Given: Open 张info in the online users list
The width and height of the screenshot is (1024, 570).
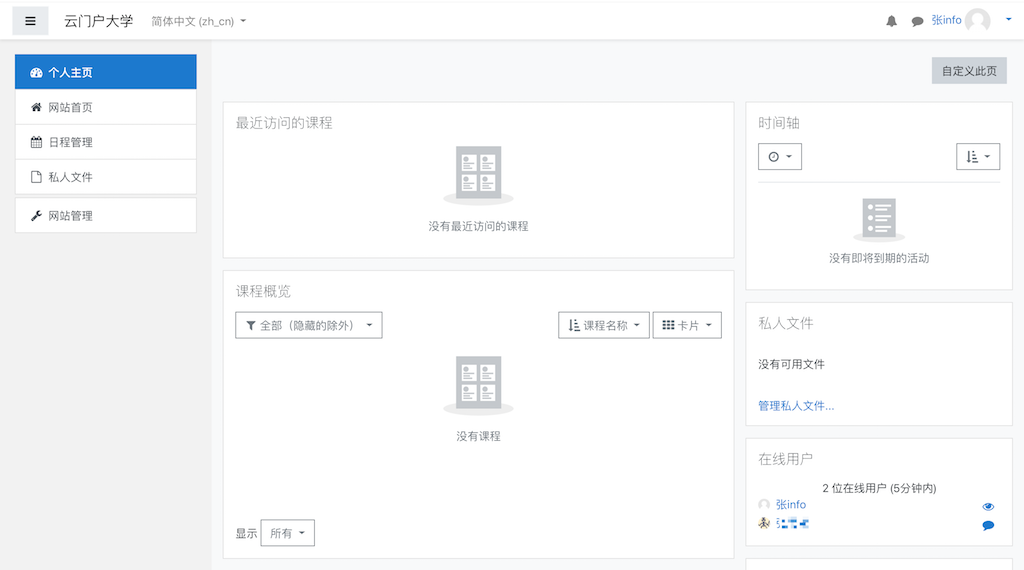Looking at the screenshot, I should click(791, 504).
